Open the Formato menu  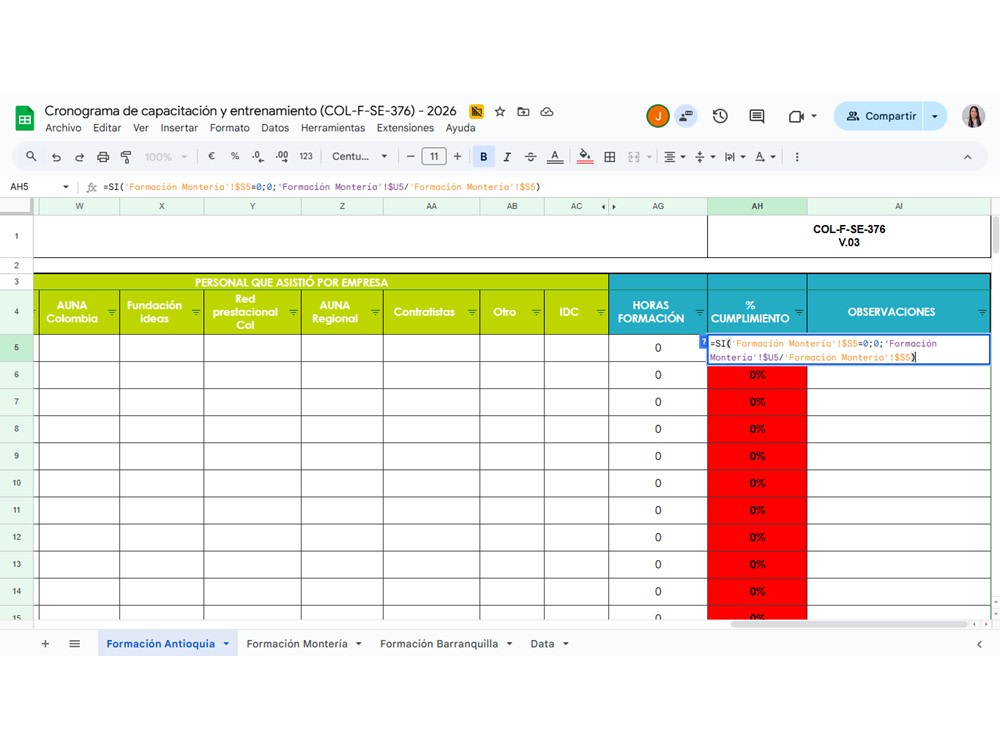click(x=230, y=128)
